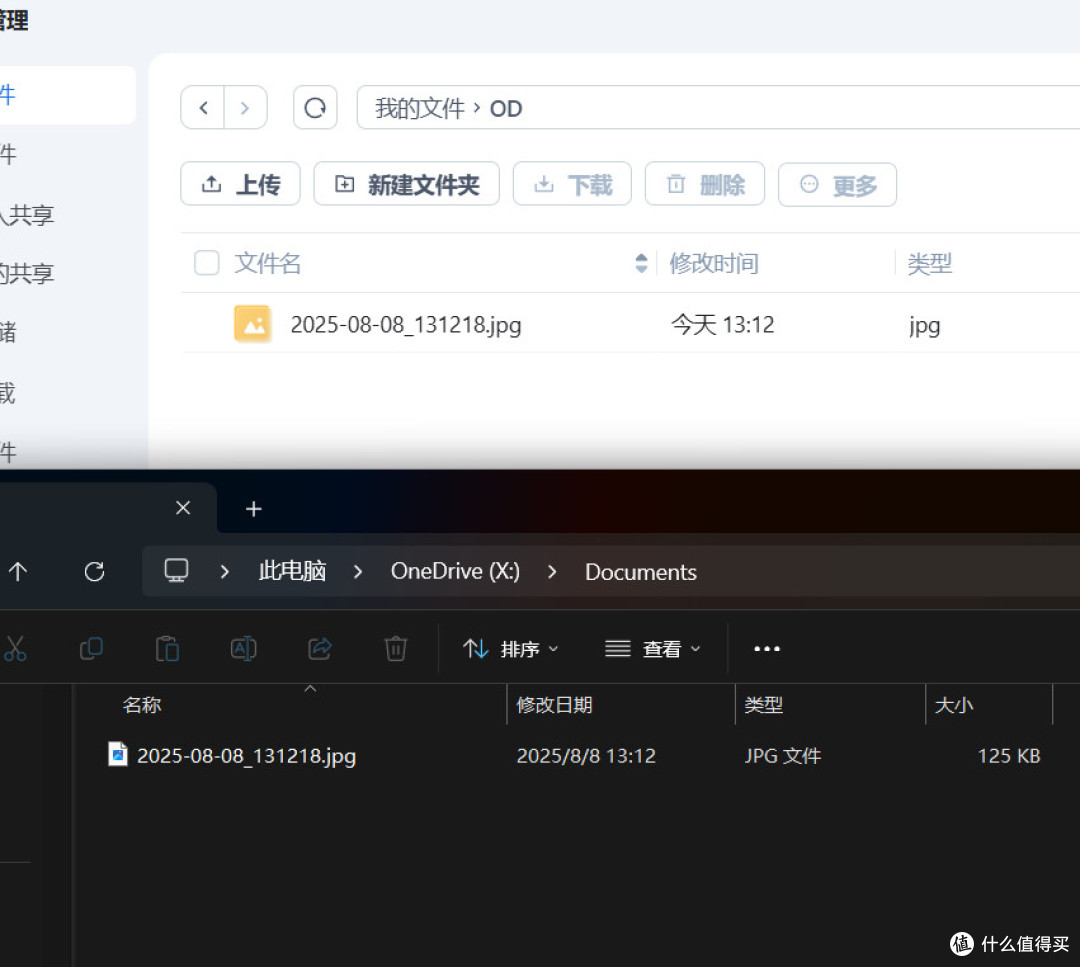
Task: Click the computer icon in Explorer address bar
Action: [176, 571]
